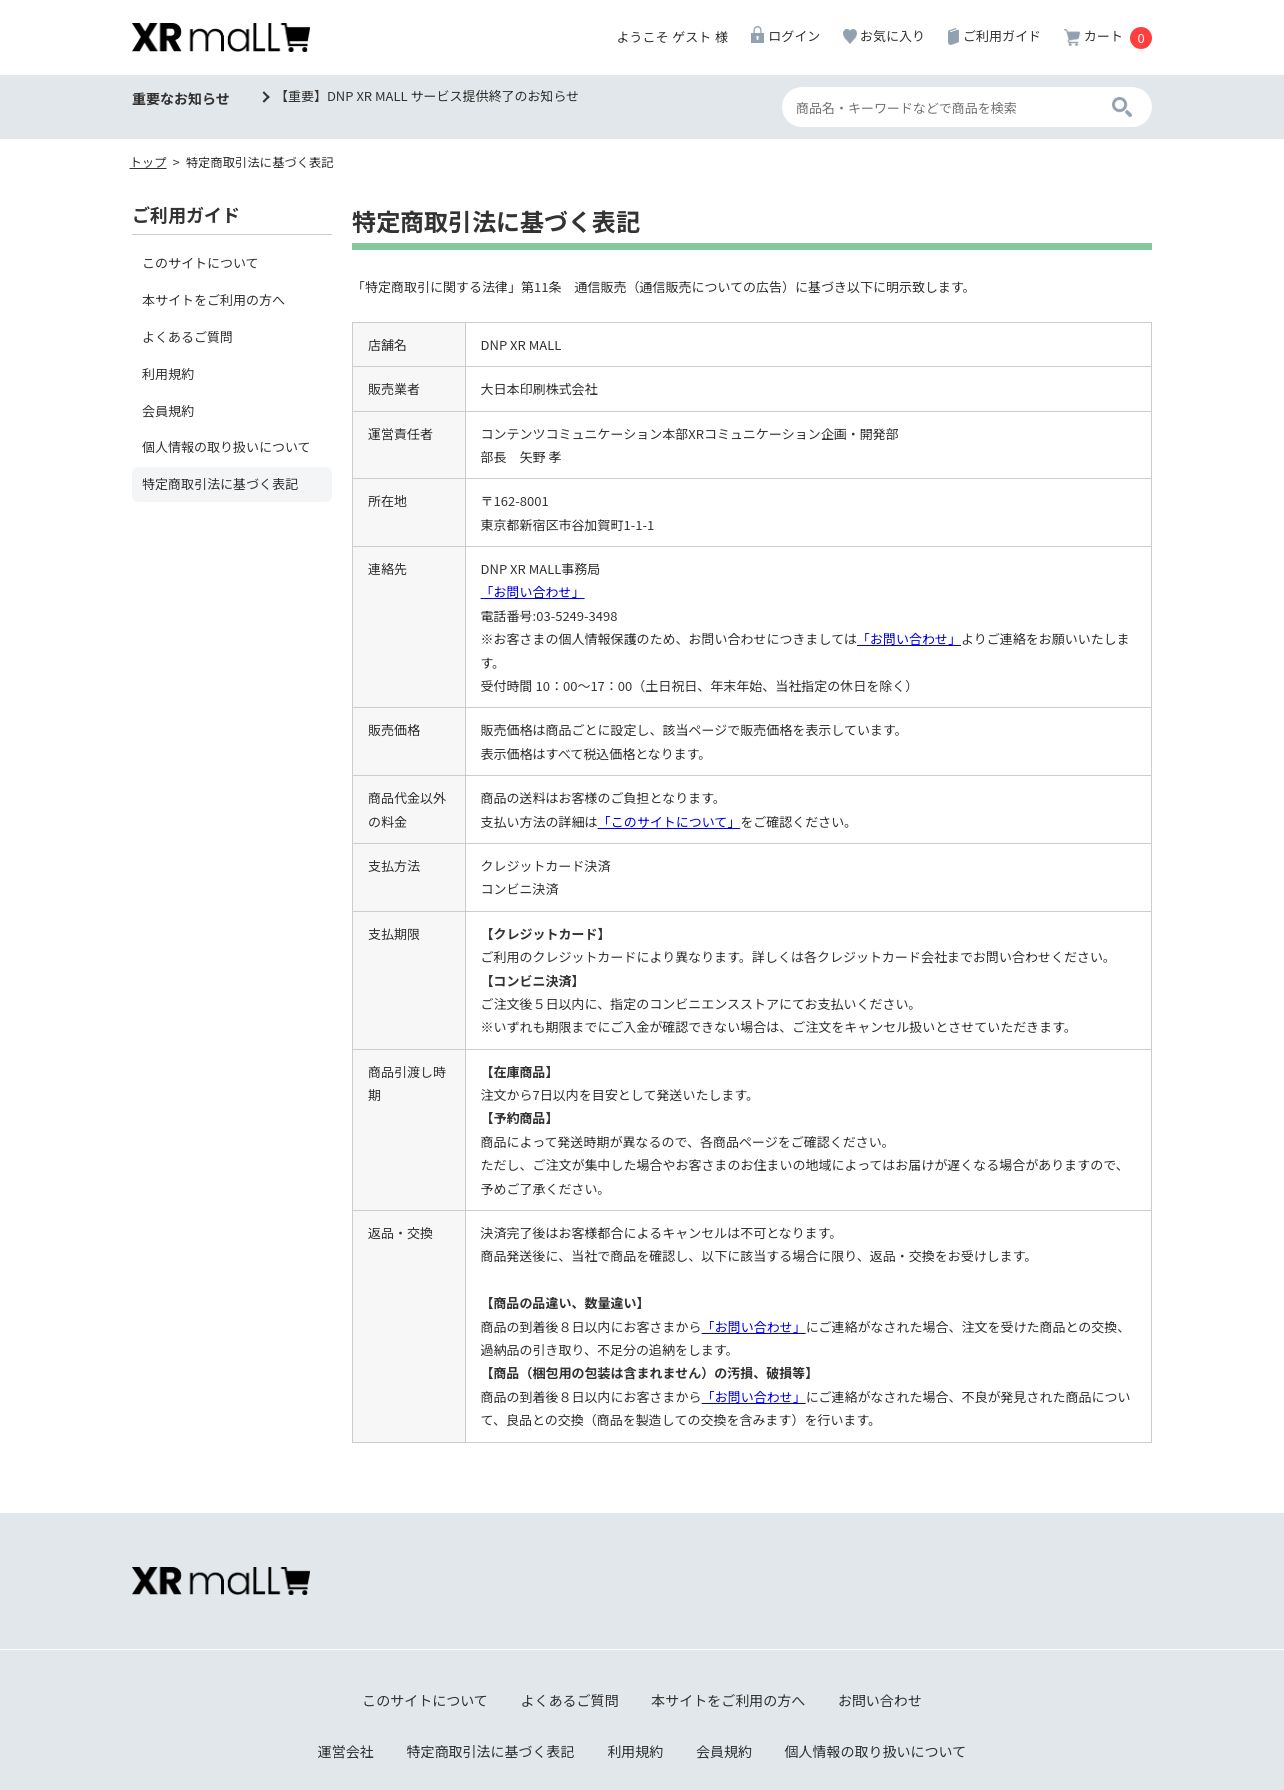Click the XR mall footer logo
This screenshot has width=1284, height=1790.
(x=221, y=1581)
